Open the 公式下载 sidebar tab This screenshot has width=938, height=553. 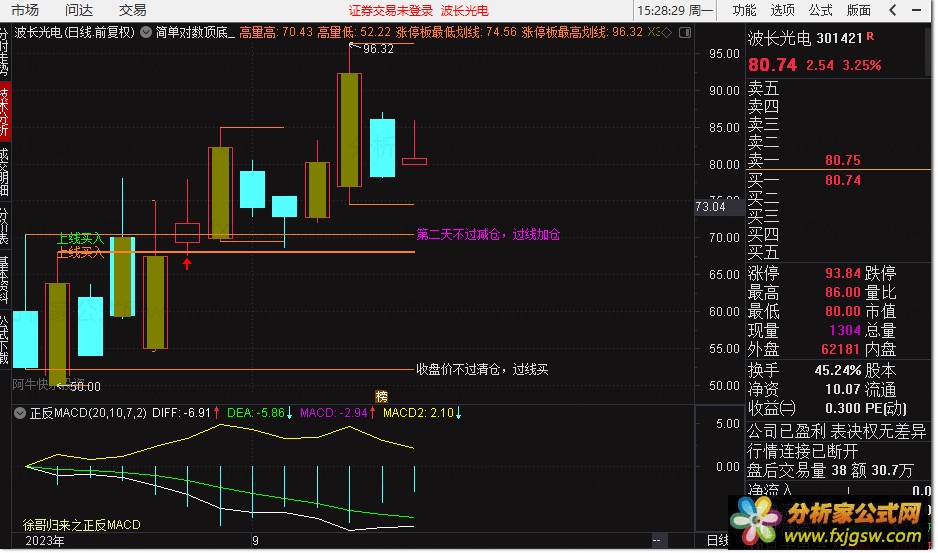(5, 339)
